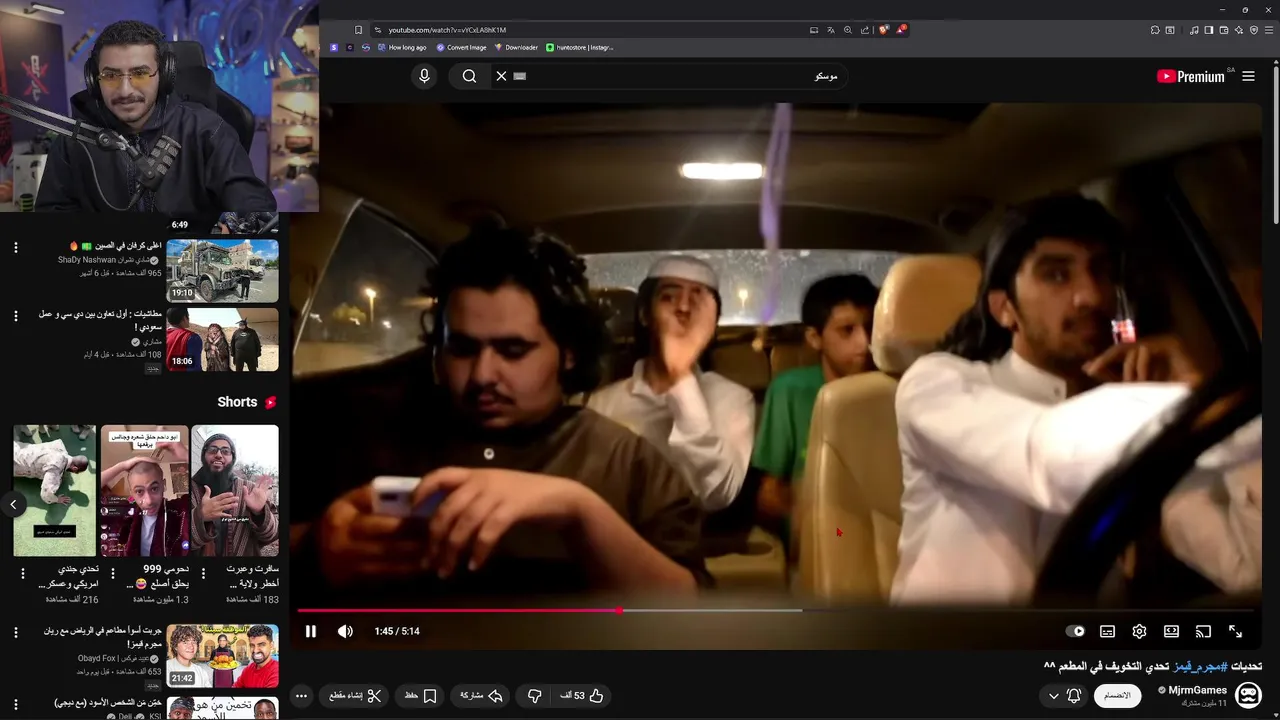
Task: Open the browser main menu hamburger
Action: point(1269,30)
